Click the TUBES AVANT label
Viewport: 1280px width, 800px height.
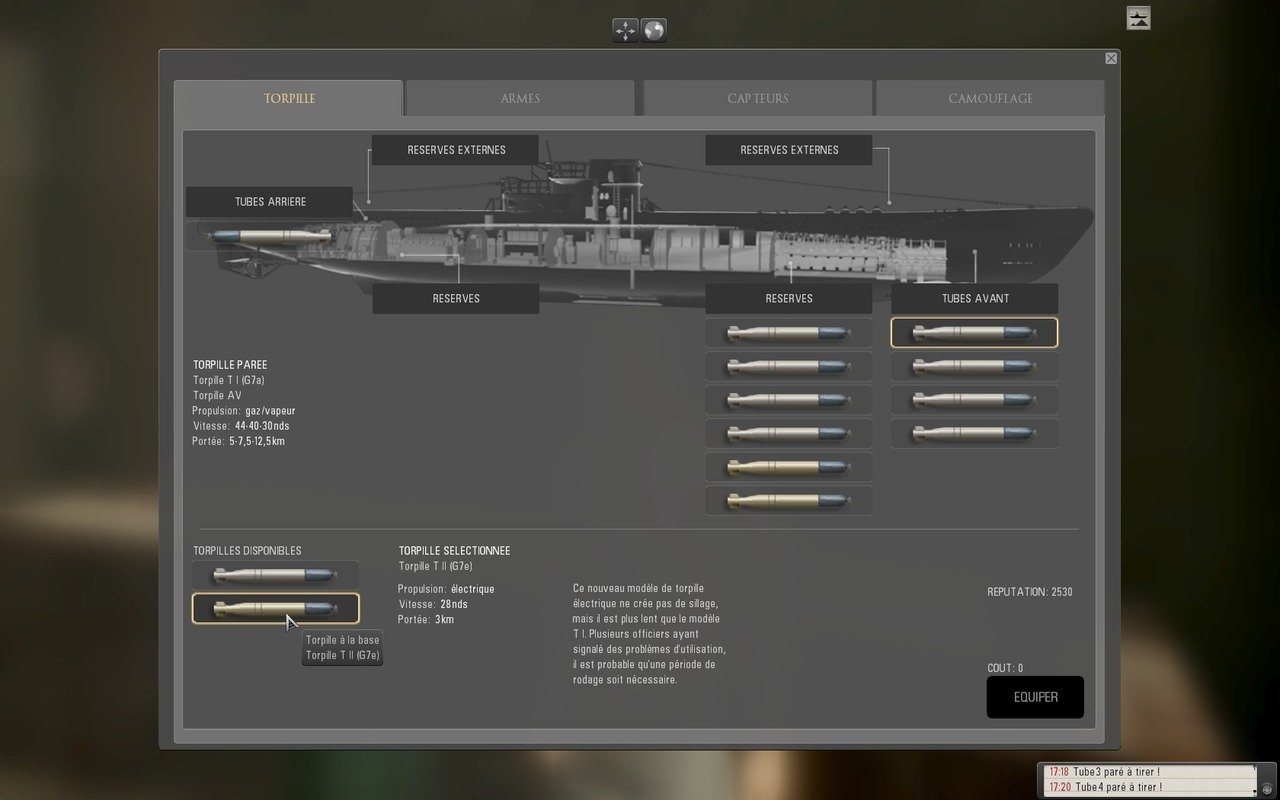tap(974, 299)
